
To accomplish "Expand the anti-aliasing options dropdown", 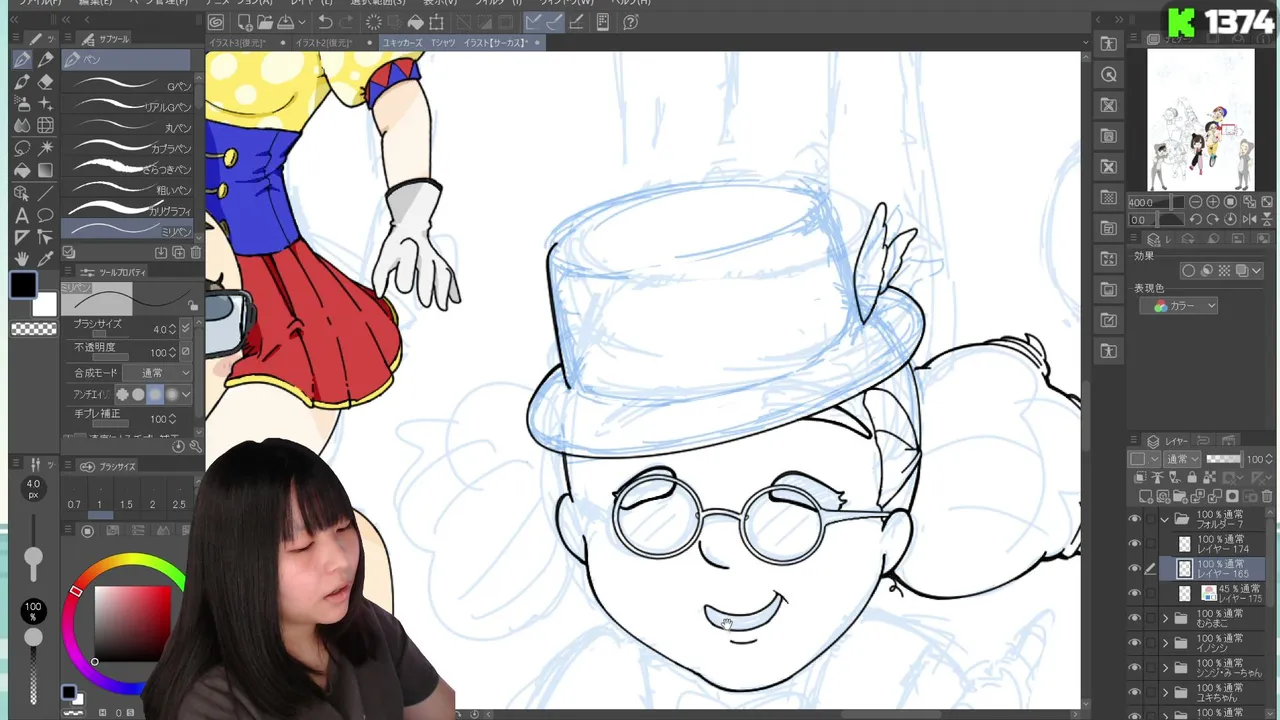I will 186,395.
